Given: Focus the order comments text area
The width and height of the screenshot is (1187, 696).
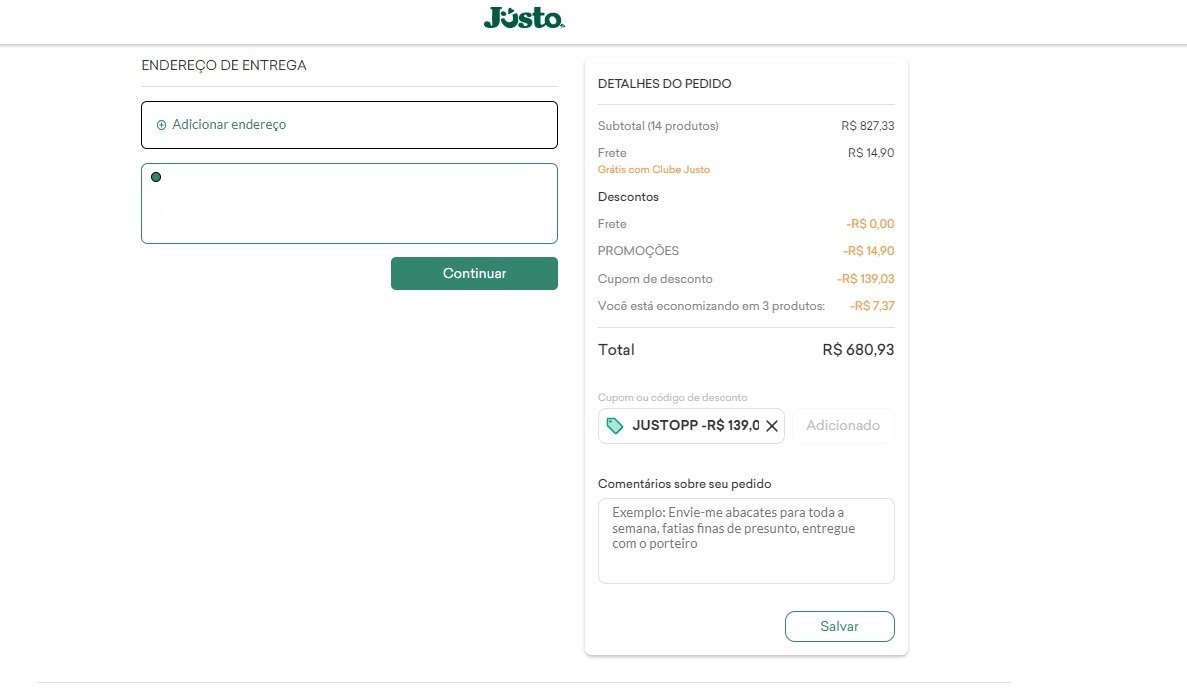Looking at the screenshot, I should [746, 541].
